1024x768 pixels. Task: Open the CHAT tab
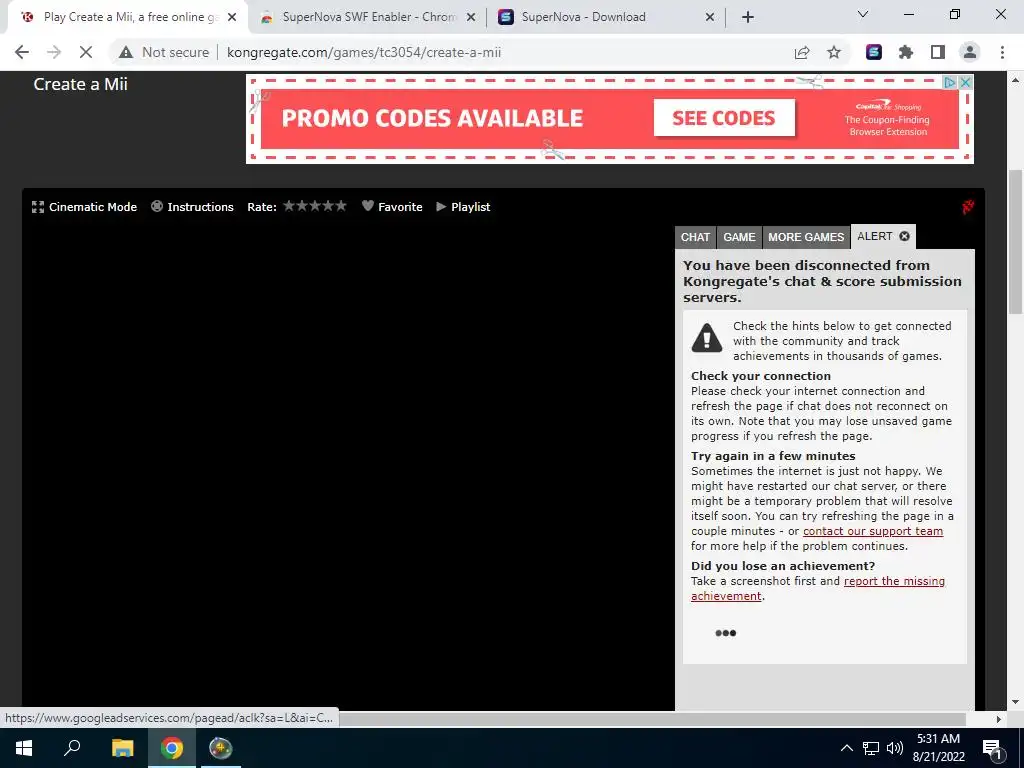pyautogui.click(x=695, y=237)
